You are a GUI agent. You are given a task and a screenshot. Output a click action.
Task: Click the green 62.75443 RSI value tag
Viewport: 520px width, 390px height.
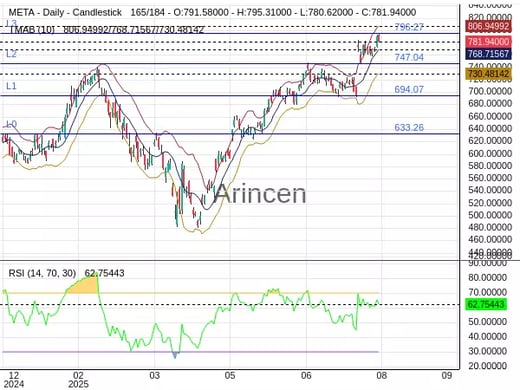[x=486, y=304]
